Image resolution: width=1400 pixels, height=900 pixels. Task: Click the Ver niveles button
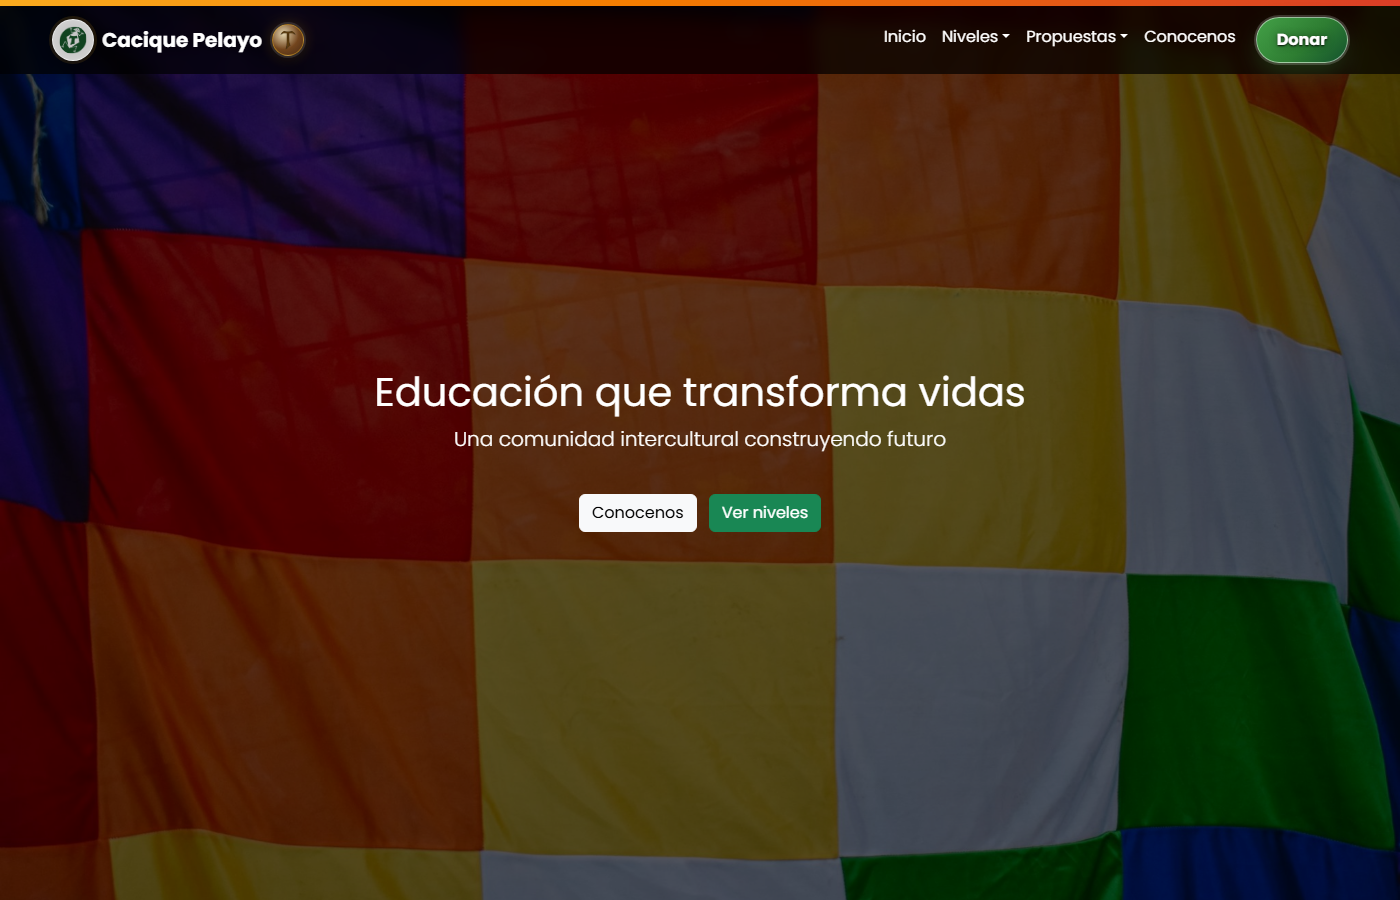765,513
